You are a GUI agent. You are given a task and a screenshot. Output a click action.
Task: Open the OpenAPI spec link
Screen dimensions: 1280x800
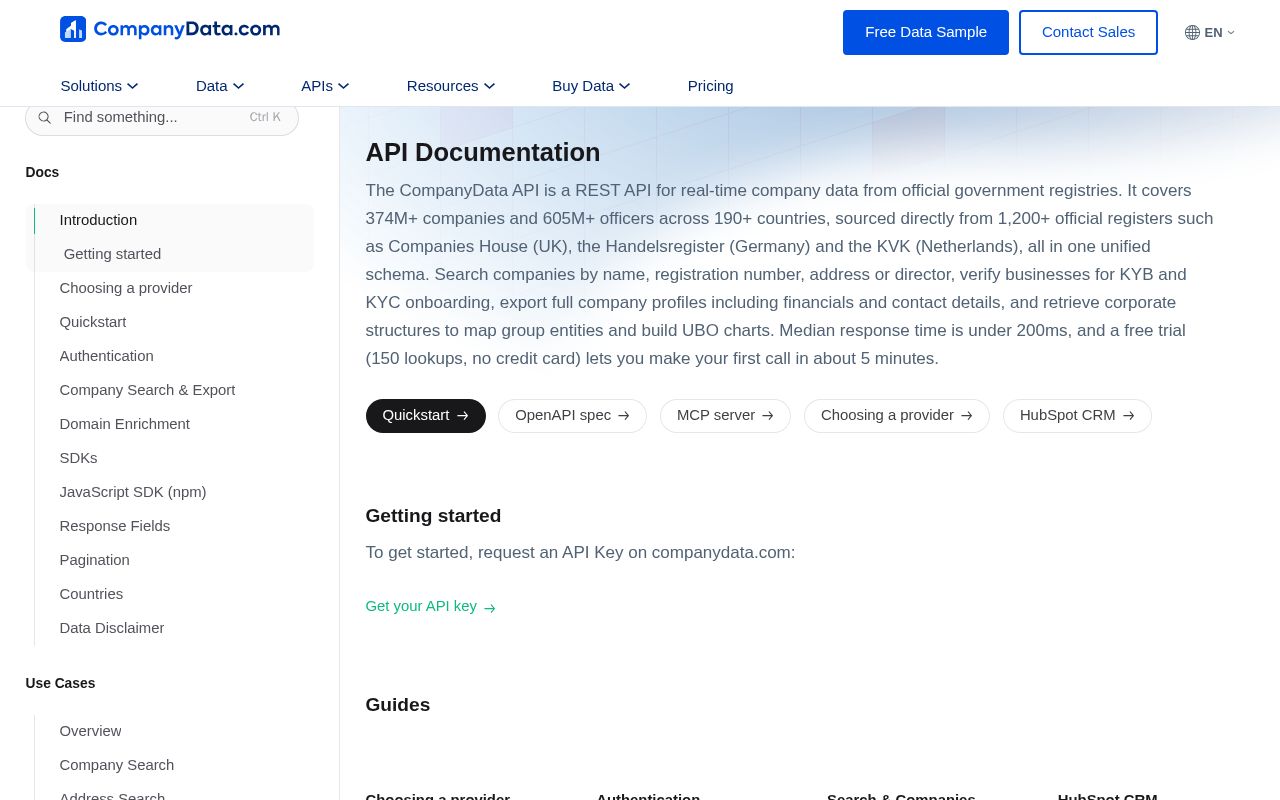click(x=572, y=416)
